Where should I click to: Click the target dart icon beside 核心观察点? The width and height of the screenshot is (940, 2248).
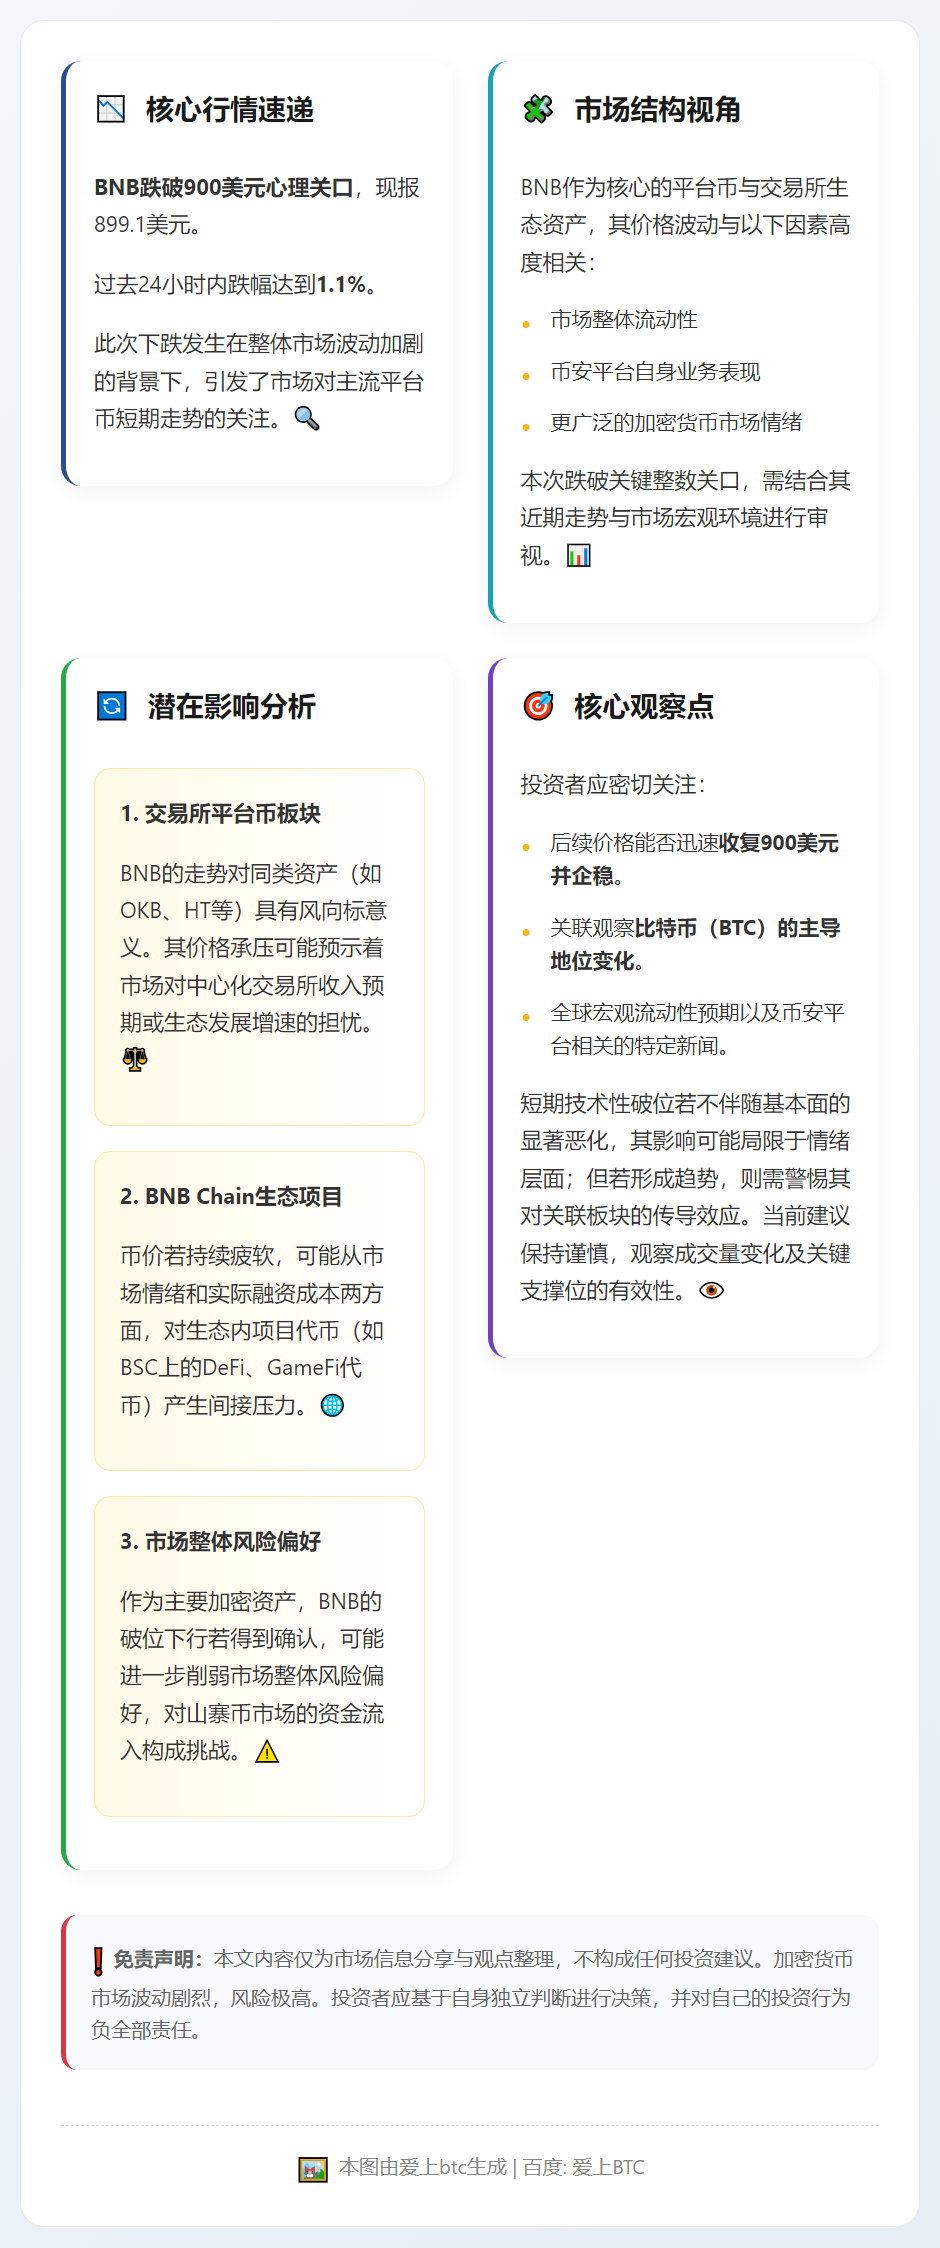tap(538, 706)
